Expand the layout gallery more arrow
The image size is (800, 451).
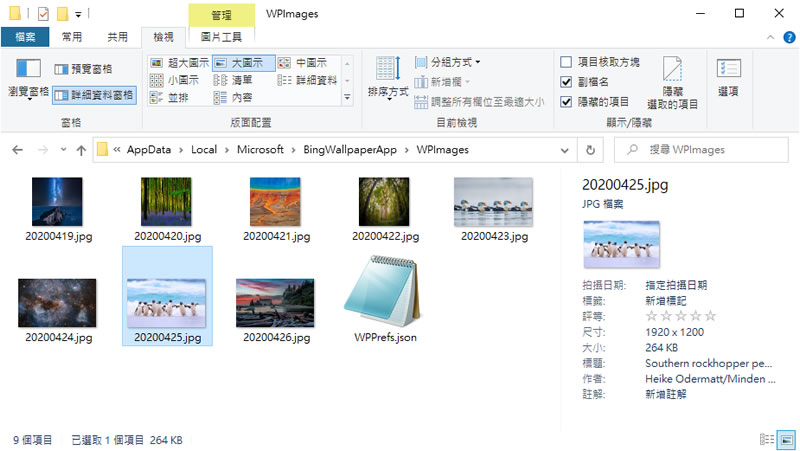coord(346,98)
